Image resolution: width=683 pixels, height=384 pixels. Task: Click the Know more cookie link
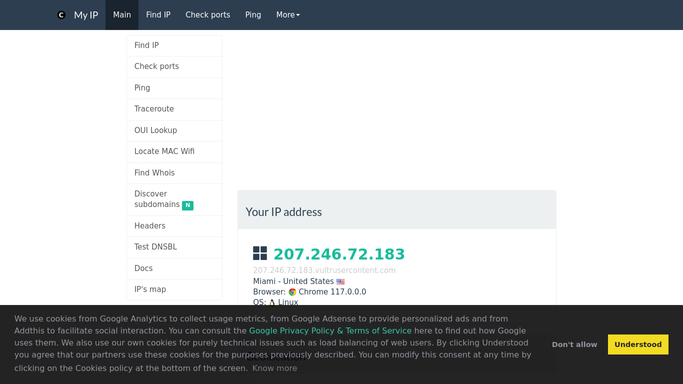(274, 368)
